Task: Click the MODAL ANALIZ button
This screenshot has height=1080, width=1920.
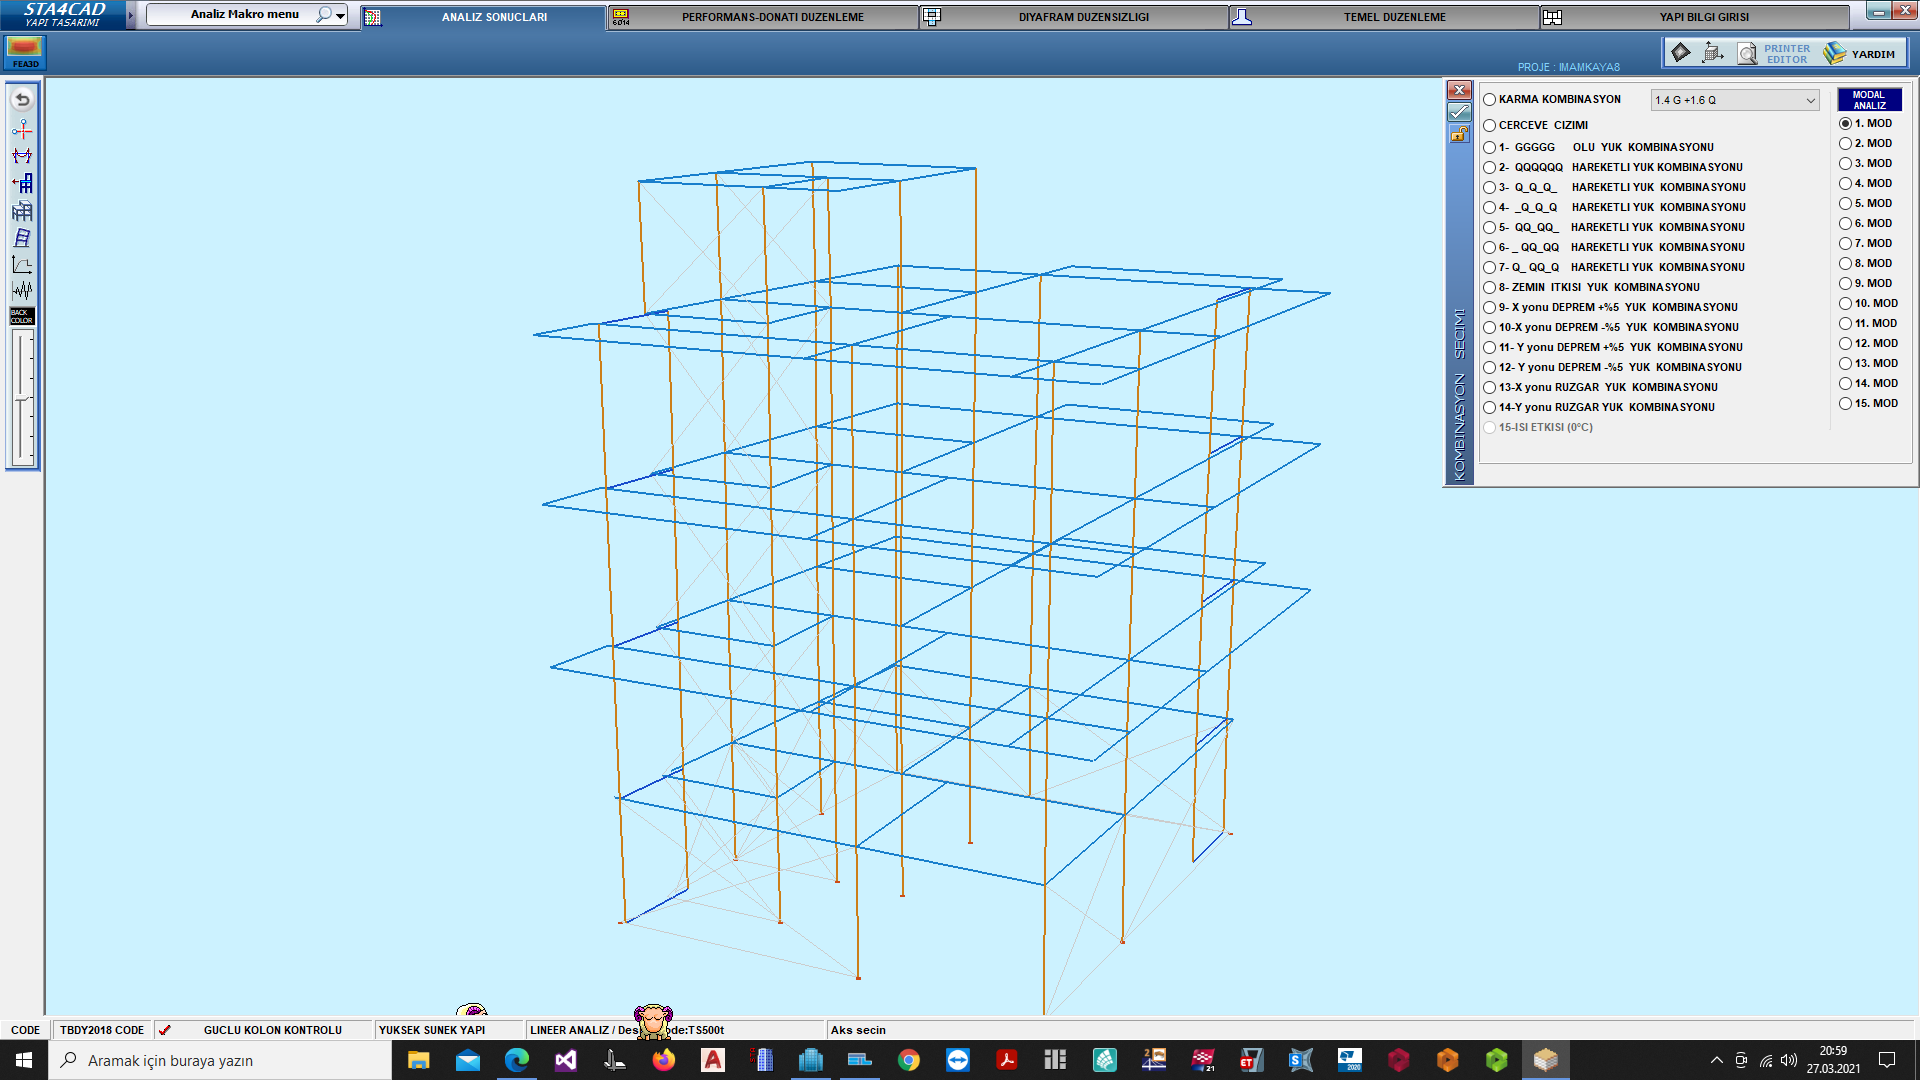Action: click(x=1868, y=100)
